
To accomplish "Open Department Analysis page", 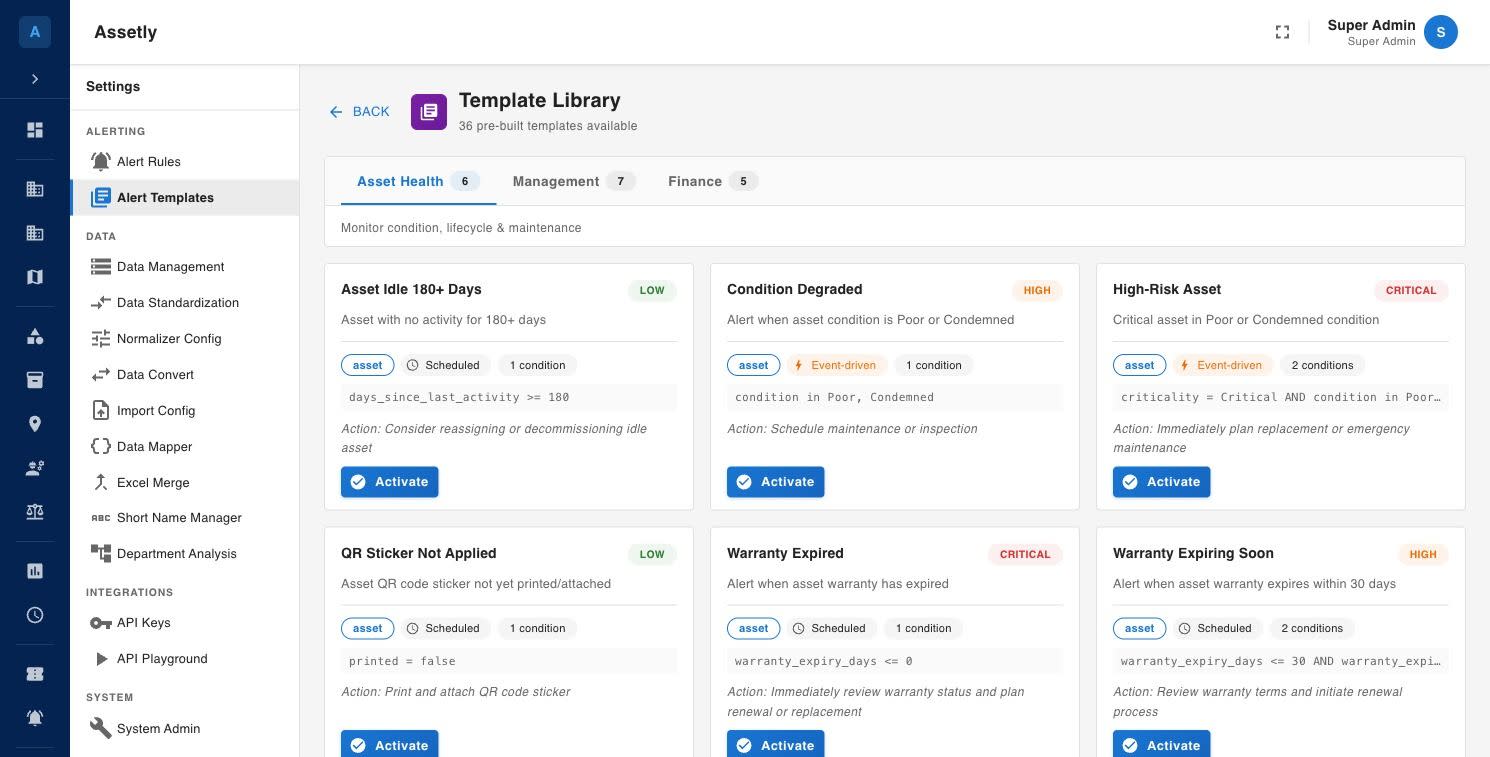I will tap(185, 554).
